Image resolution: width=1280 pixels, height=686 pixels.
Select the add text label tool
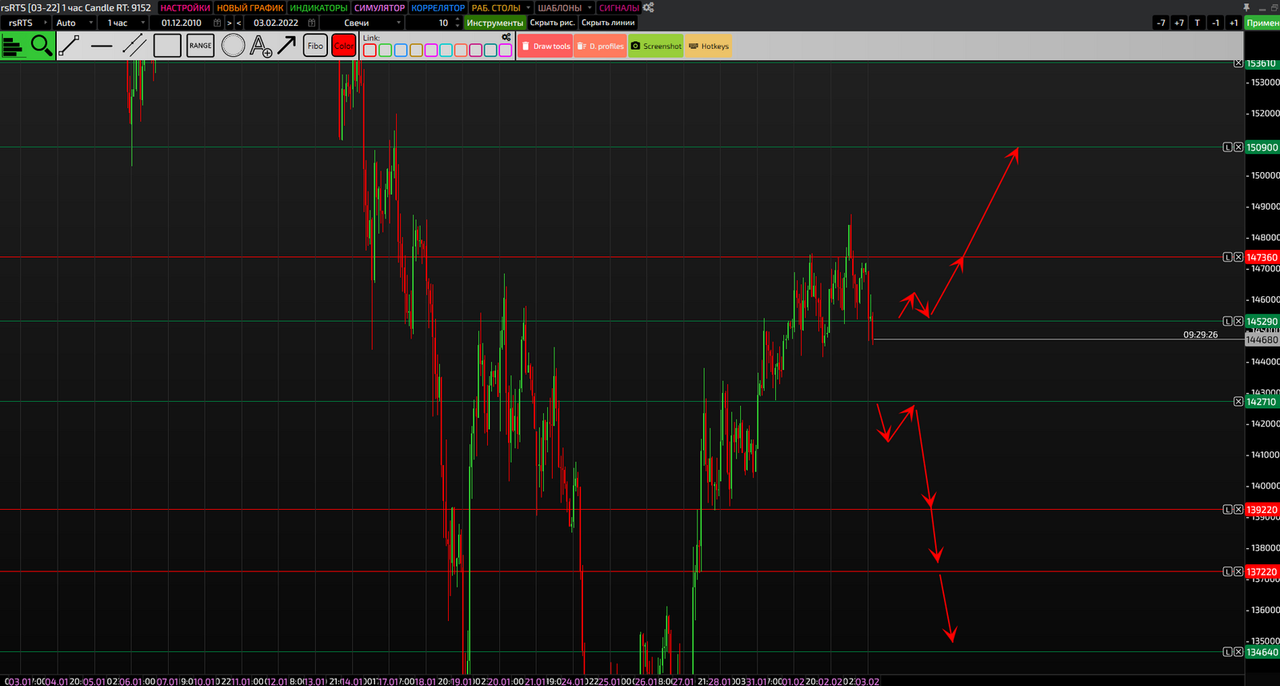260,45
